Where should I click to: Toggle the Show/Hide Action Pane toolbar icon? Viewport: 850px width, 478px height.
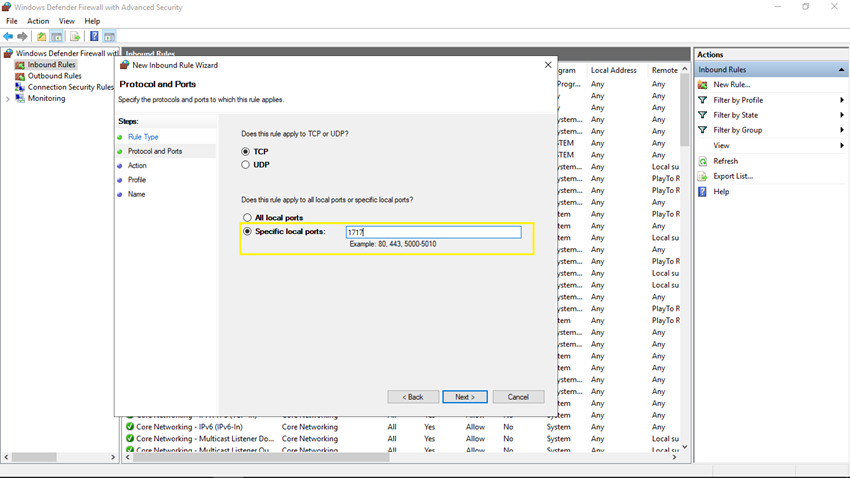[110, 36]
